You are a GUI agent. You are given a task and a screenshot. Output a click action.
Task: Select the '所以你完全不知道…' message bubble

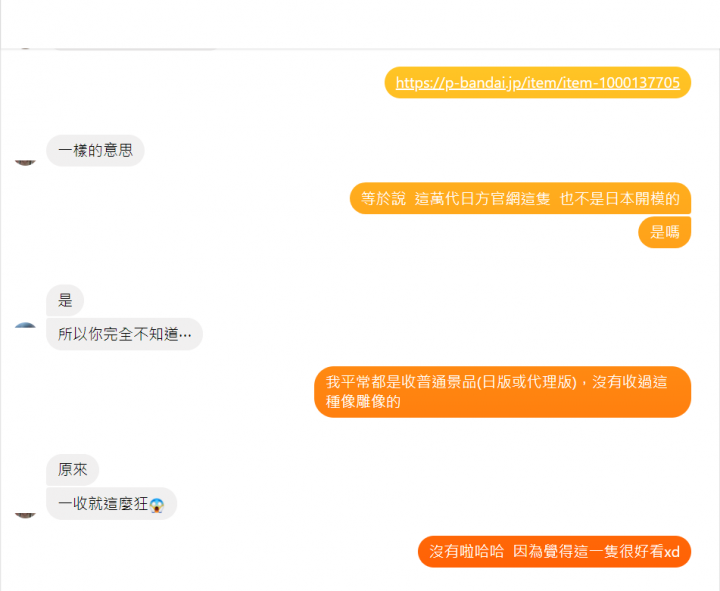click(124, 334)
